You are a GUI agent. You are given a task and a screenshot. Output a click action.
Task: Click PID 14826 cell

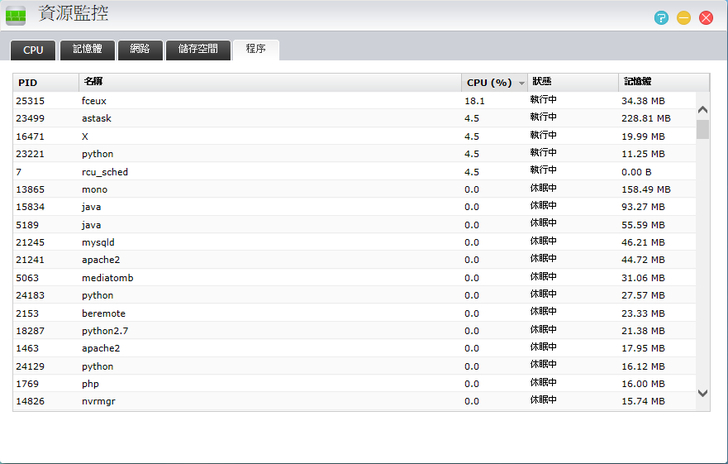pyautogui.click(x=30, y=401)
